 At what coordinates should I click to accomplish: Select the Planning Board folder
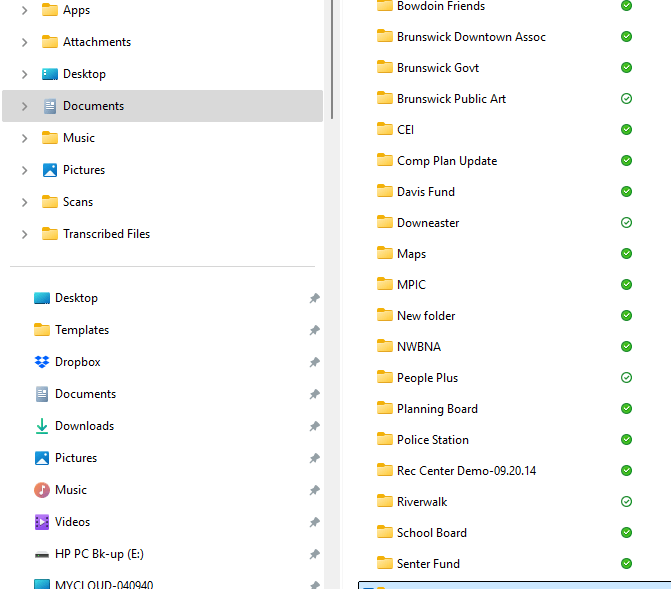[437, 409]
